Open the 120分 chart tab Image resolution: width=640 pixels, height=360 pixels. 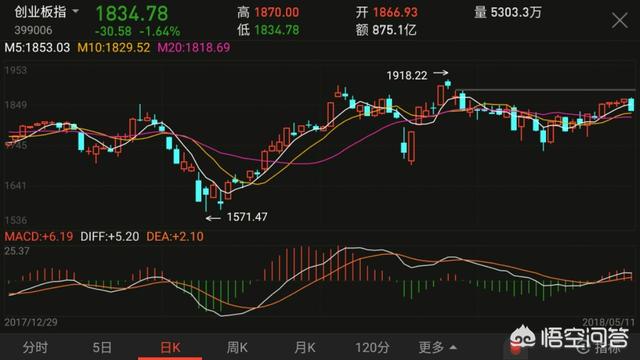coord(372,347)
